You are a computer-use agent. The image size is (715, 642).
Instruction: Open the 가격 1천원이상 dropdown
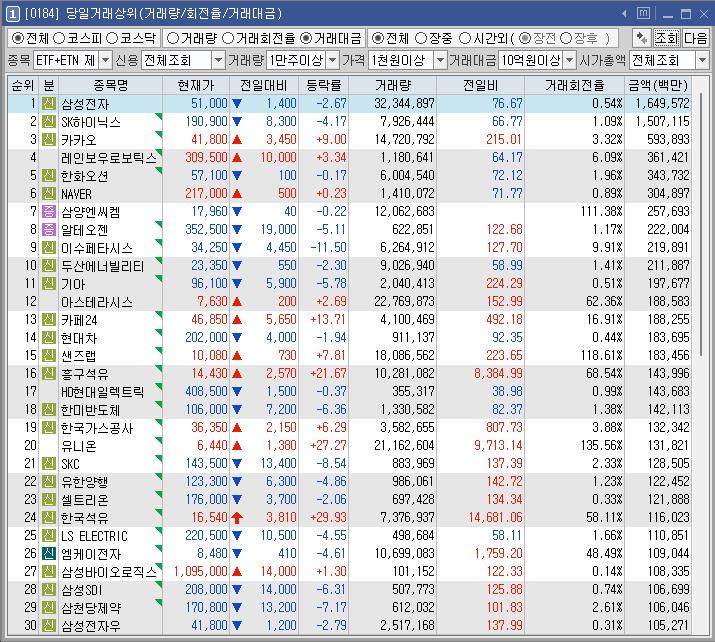[x=440, y=60]
